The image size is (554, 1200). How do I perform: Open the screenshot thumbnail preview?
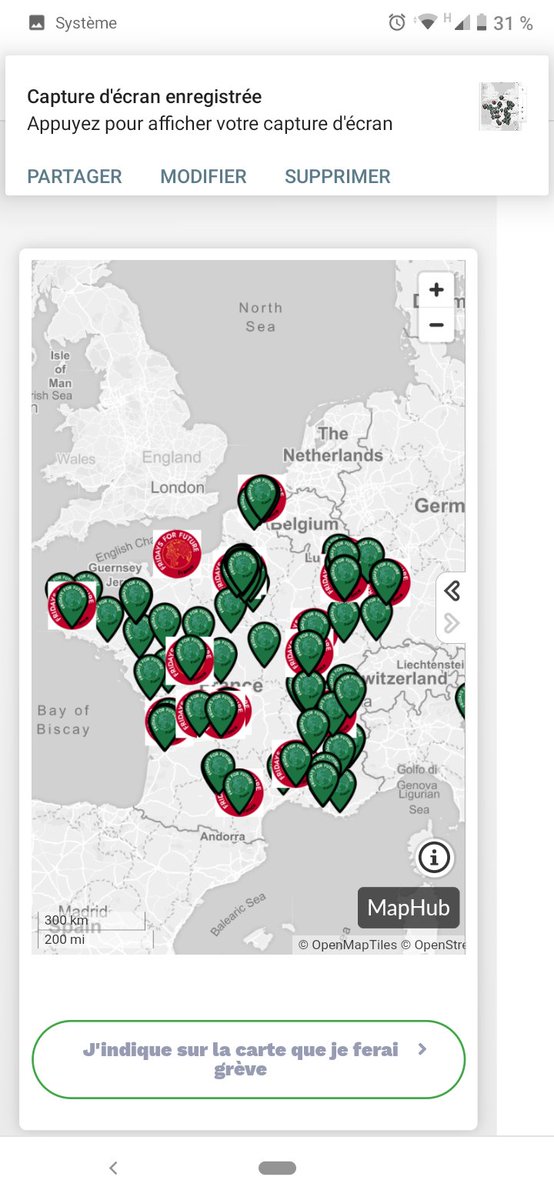(x=502, y=106)
